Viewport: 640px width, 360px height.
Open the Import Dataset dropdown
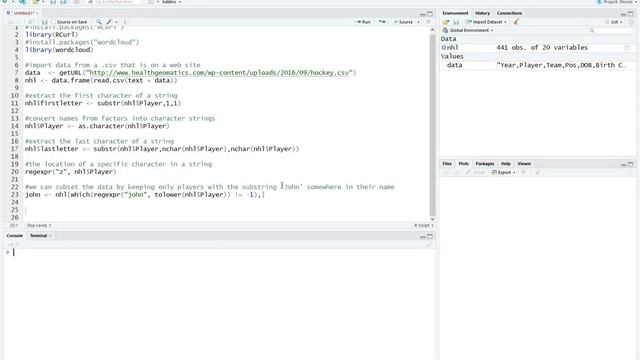pos(487,22)
